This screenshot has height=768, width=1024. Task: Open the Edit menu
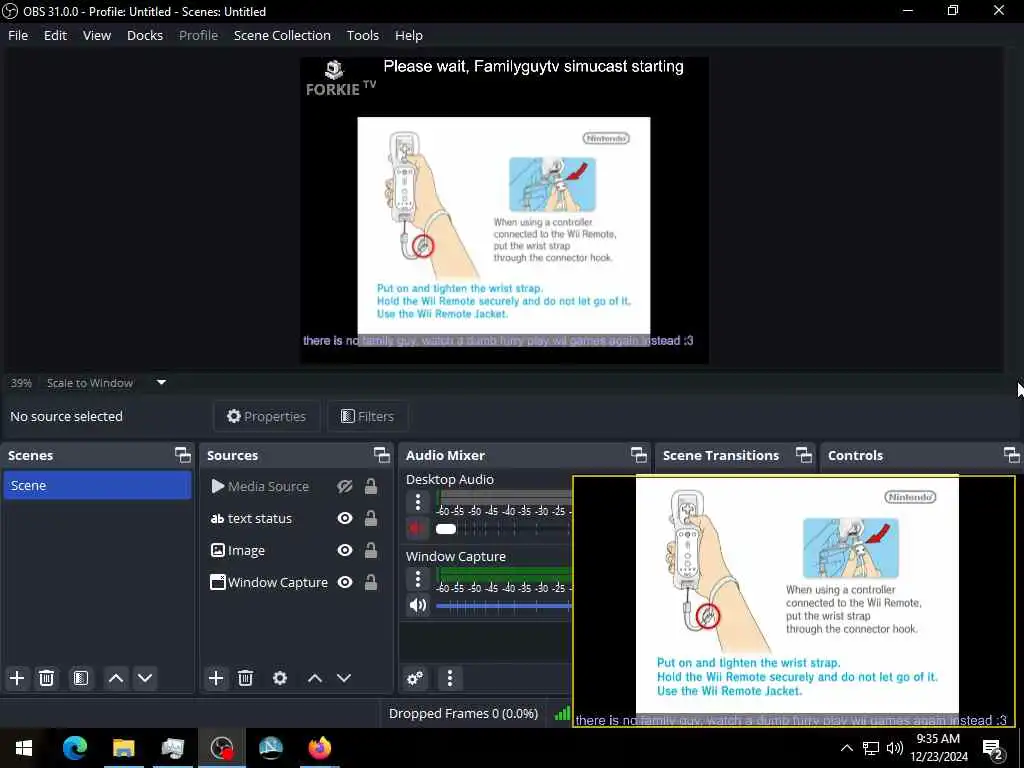56,35
